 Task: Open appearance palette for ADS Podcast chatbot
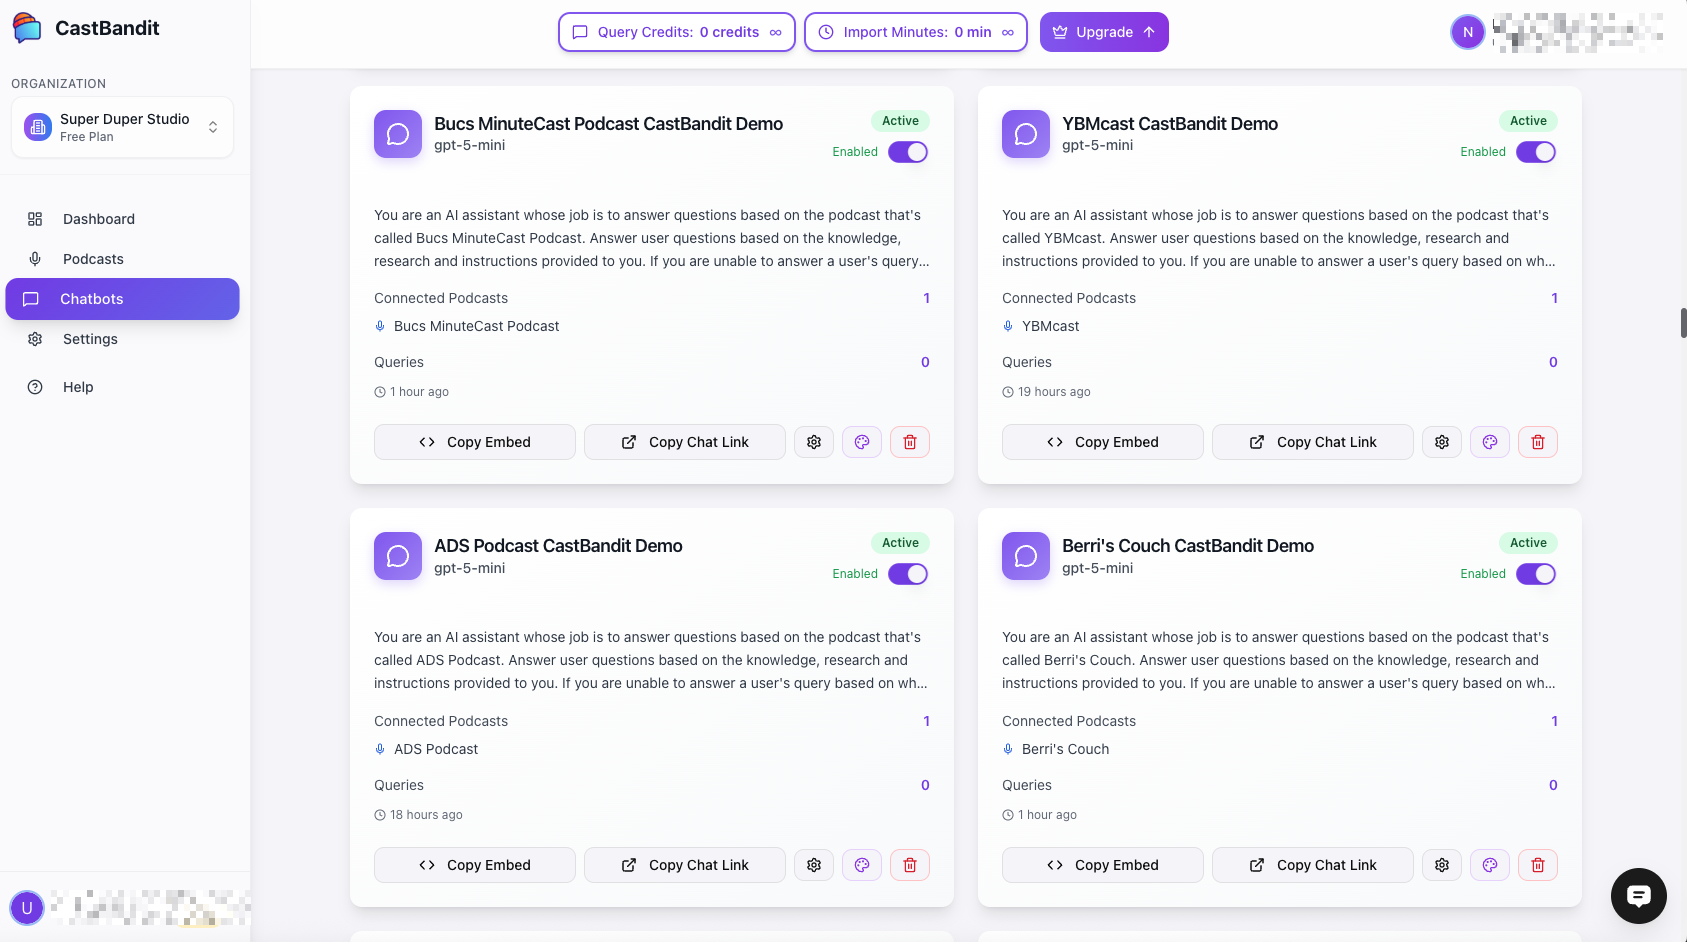[x=862, y=865]
